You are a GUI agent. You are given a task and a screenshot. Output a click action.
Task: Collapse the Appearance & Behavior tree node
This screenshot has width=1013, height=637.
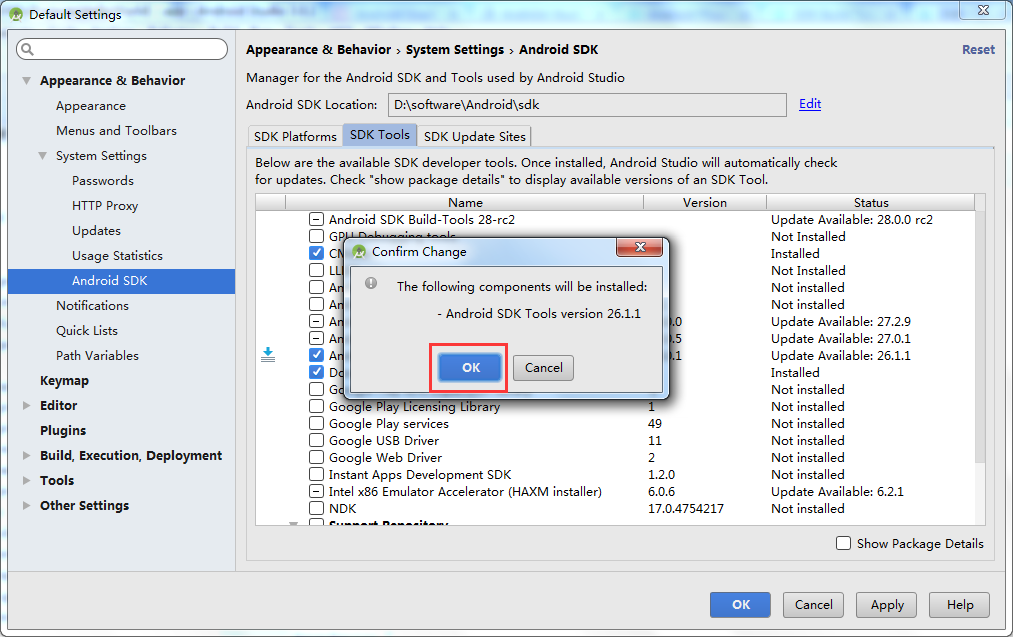coord(26,81)
